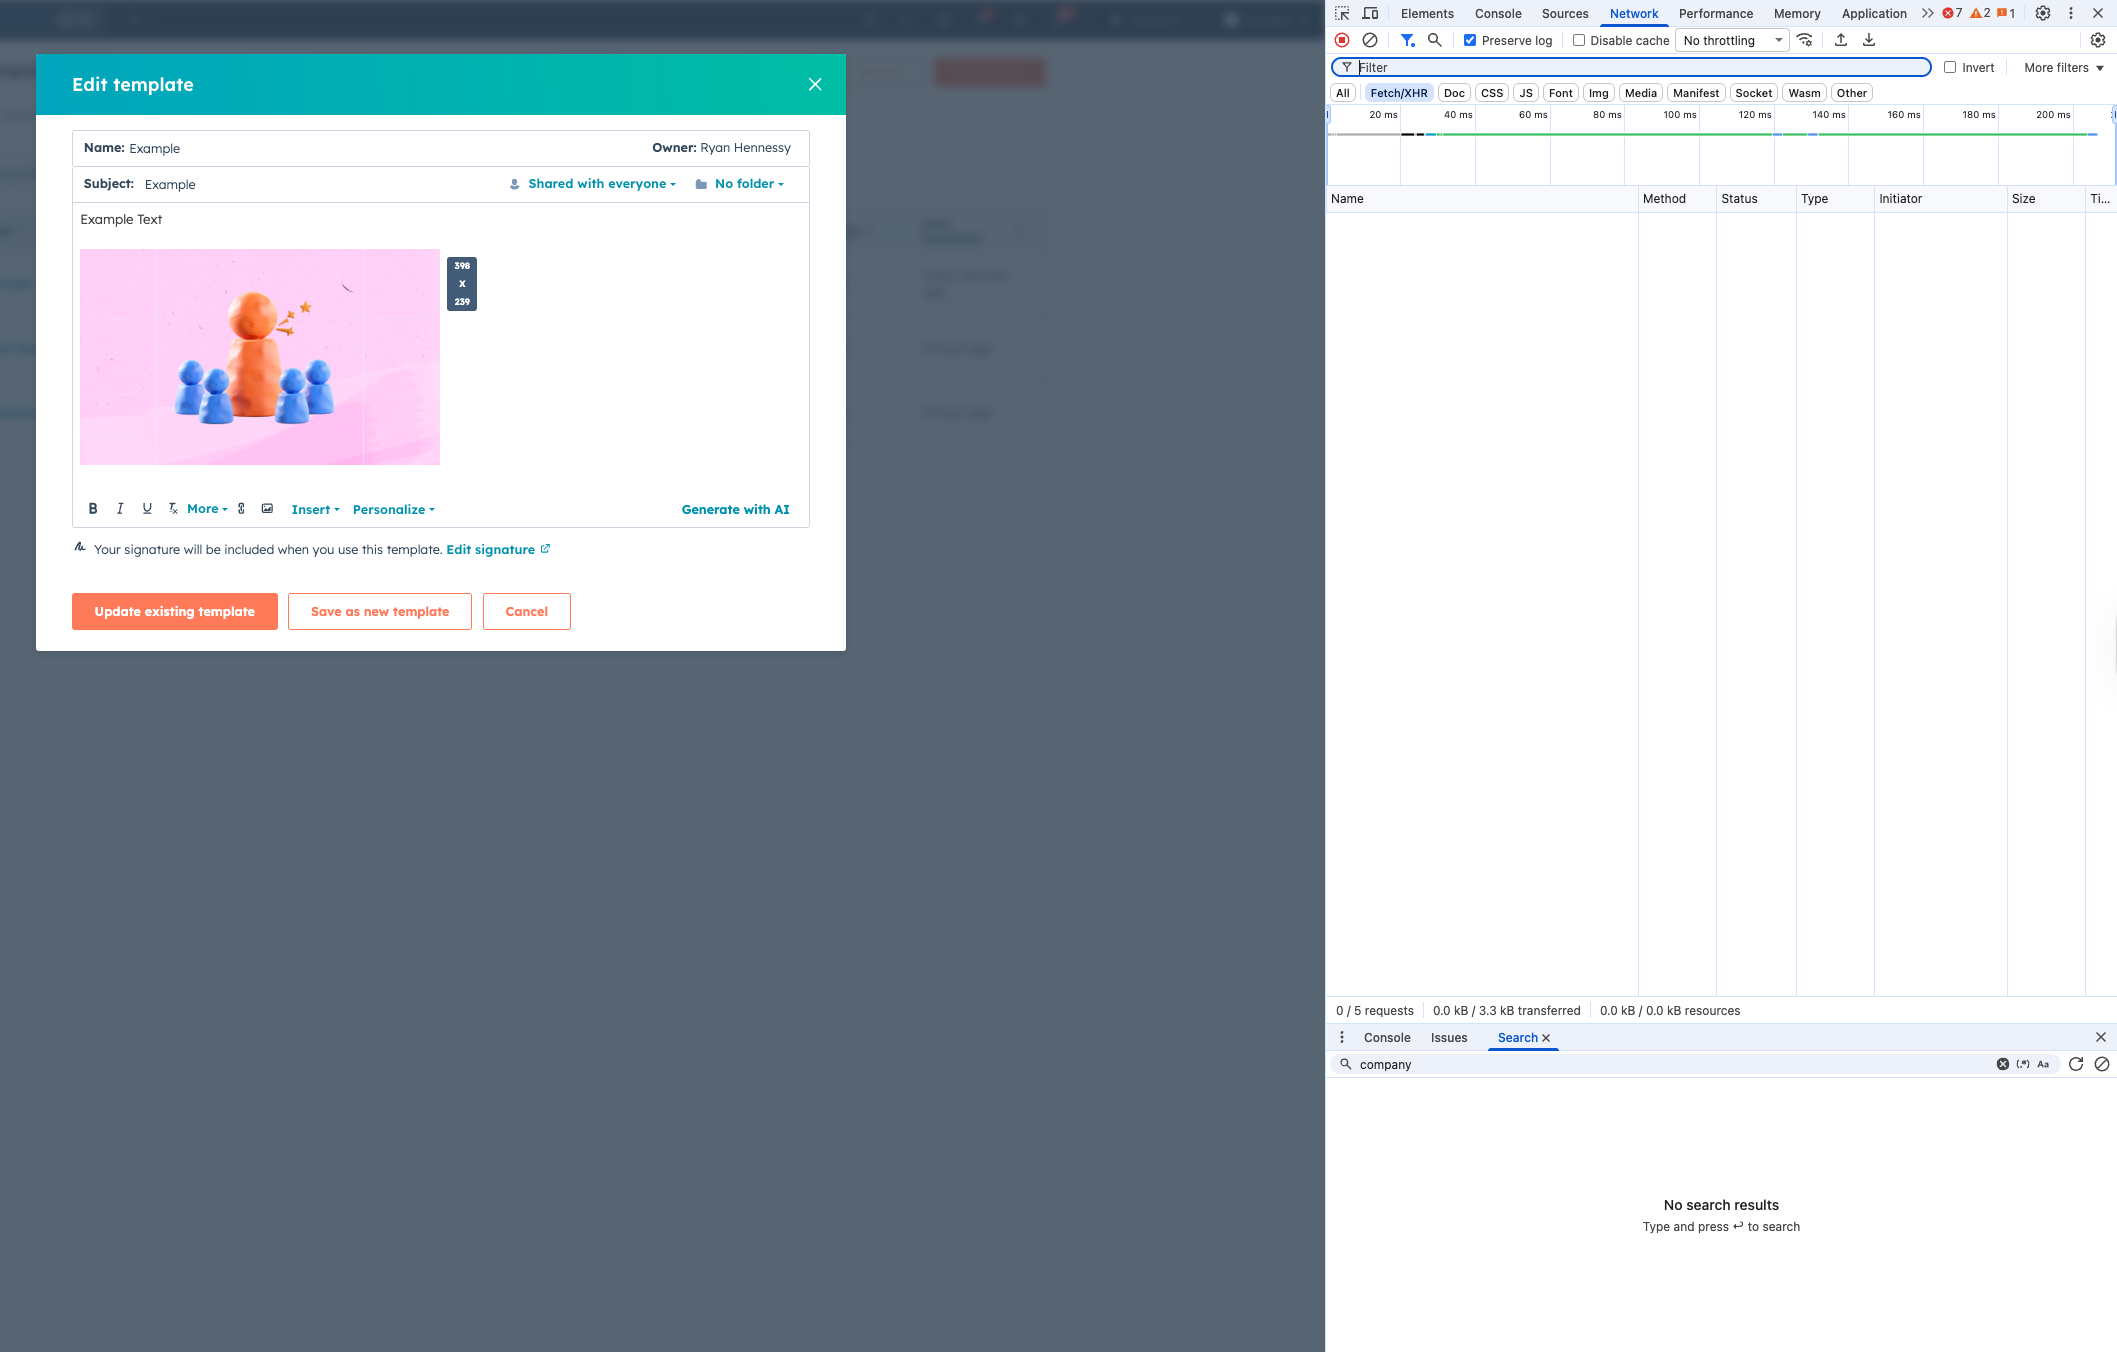
Task: Expand Shared with everyone dropdown
Action: (602, 184)
